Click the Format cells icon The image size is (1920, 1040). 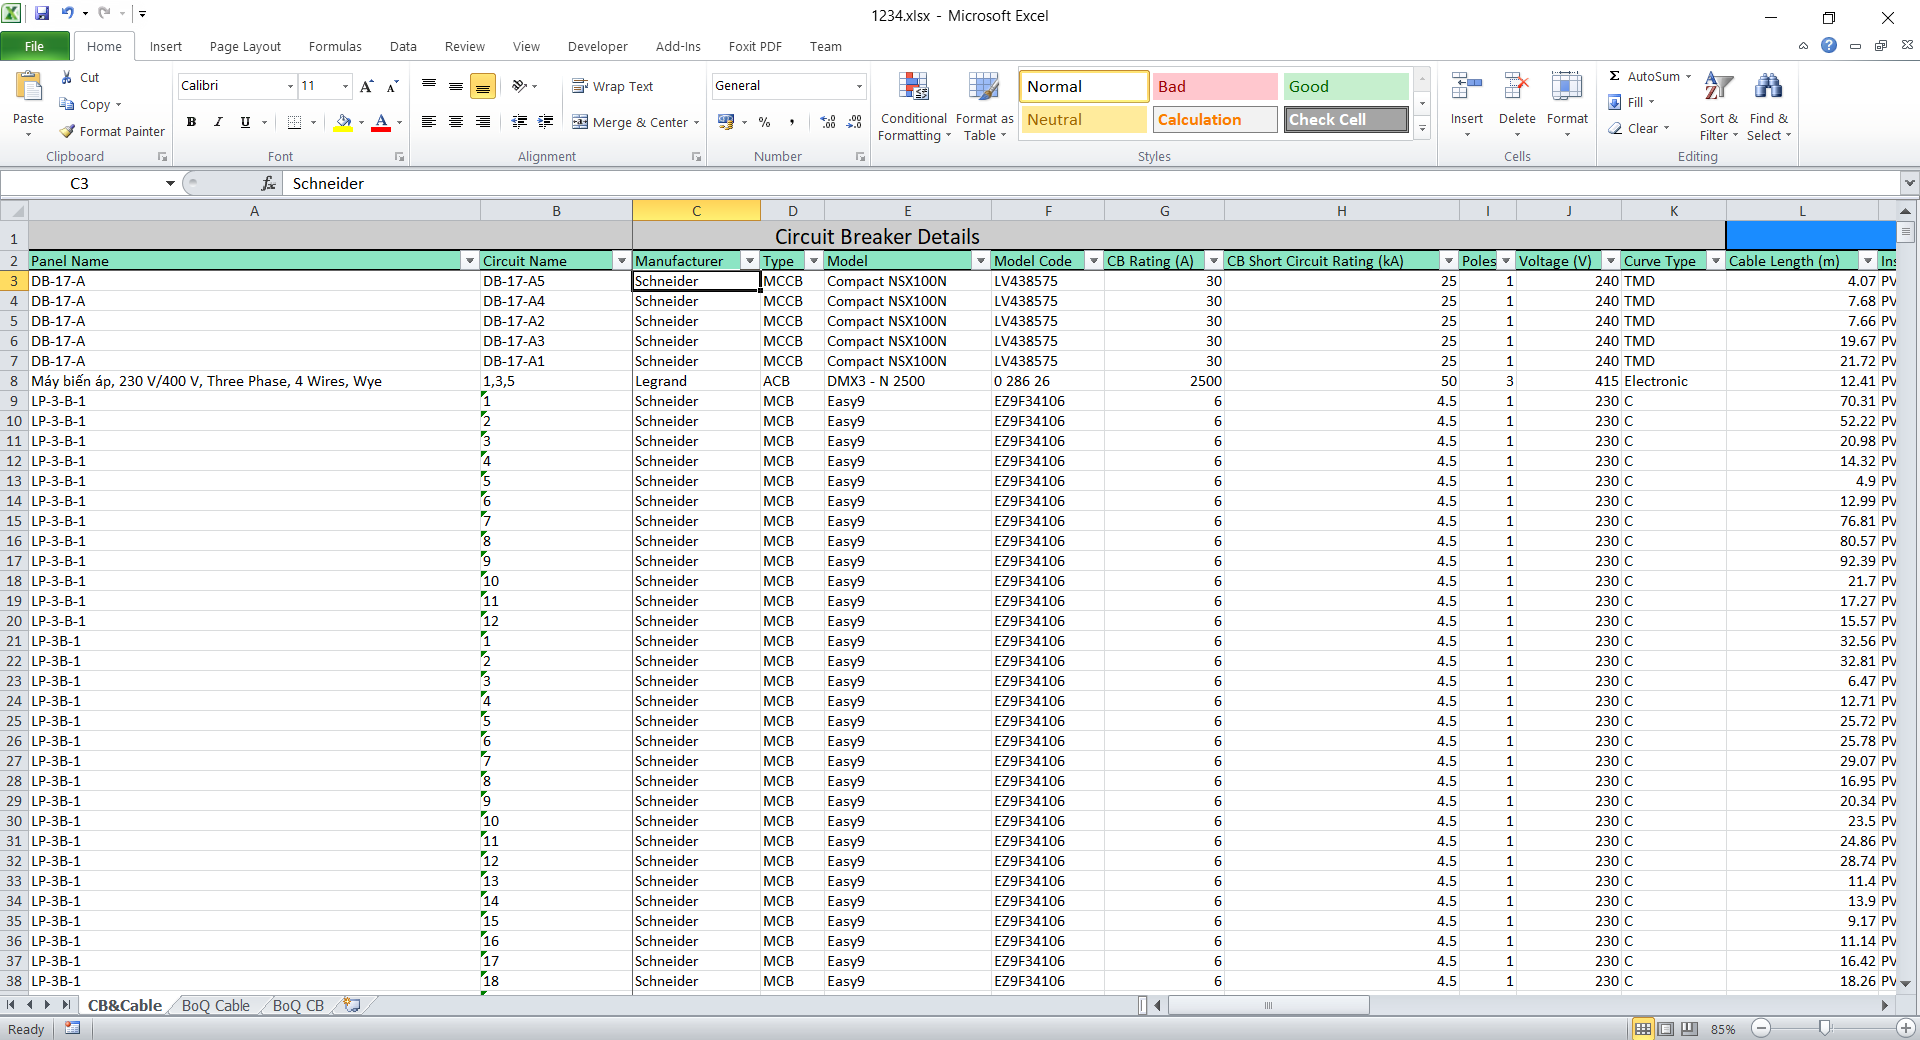tap(1567, 87)
